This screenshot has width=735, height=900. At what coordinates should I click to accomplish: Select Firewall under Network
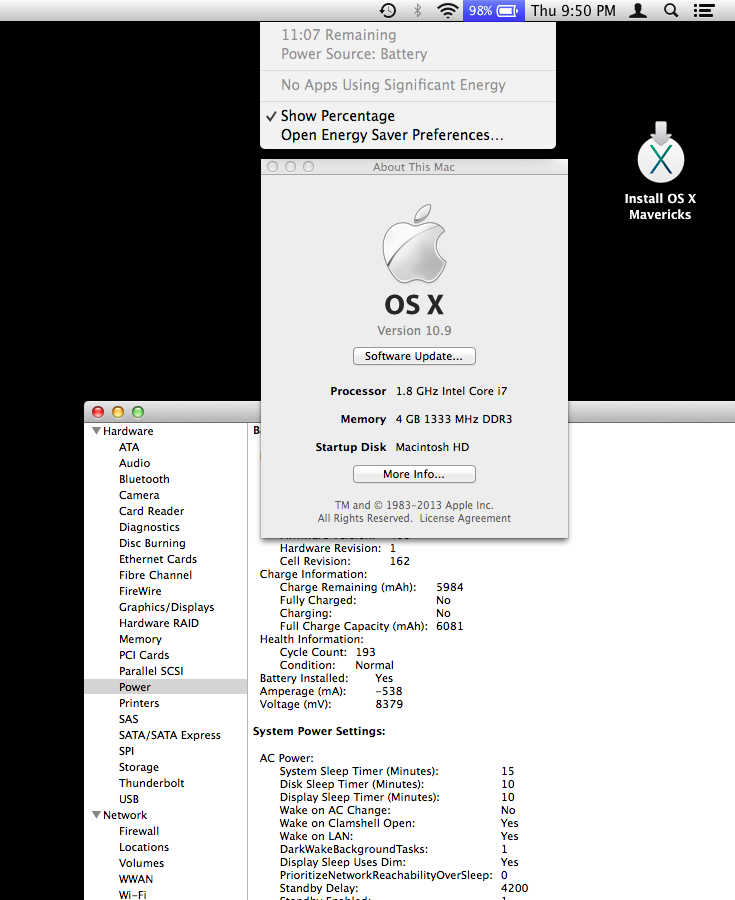pyautogui.click(x=139, y=831)
